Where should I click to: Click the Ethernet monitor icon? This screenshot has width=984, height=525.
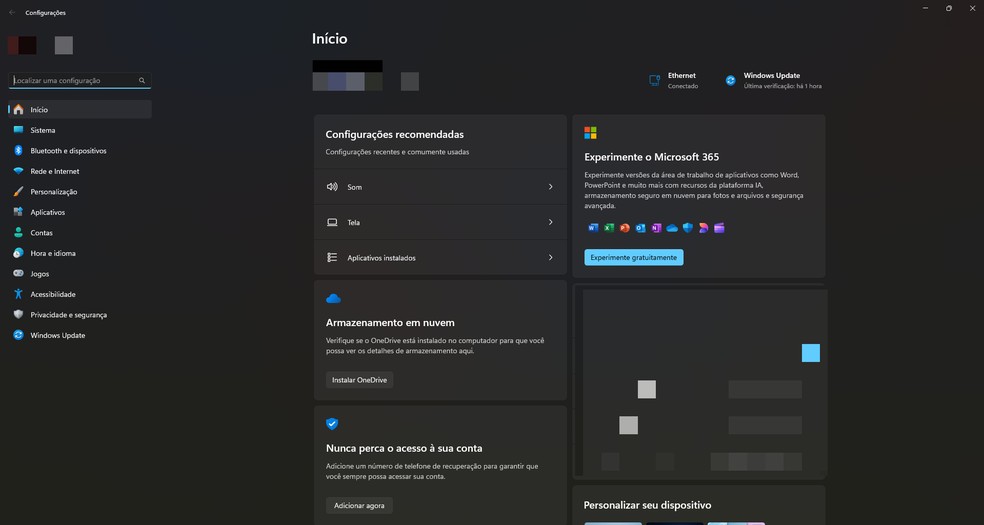[x=655, y=80]
